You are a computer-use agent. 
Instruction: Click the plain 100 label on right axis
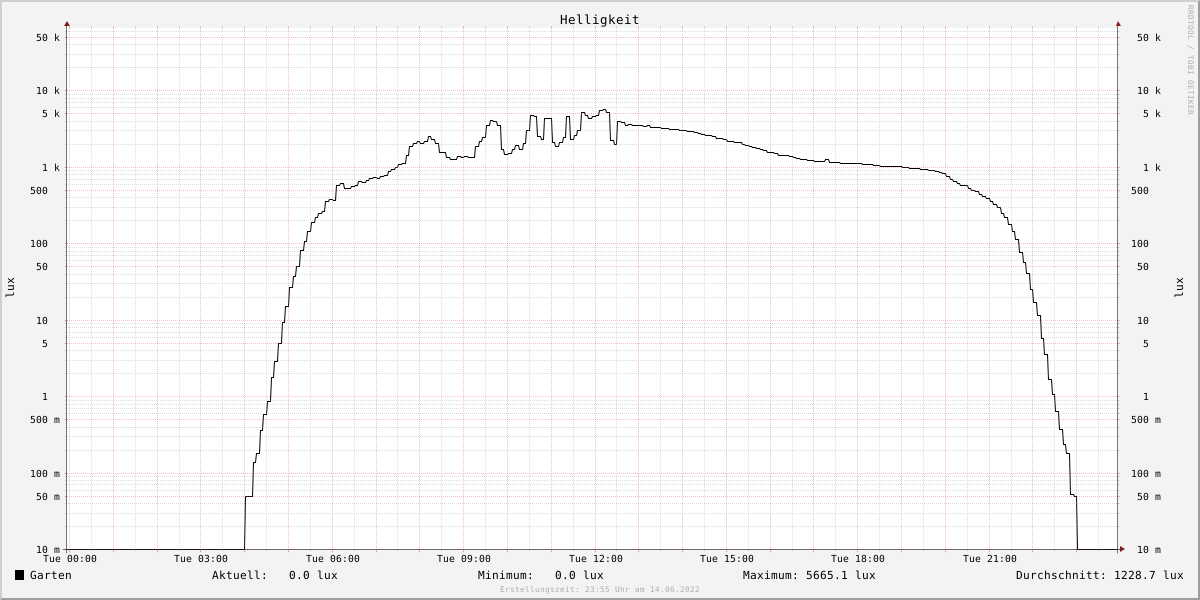click(x=1140, y=244)
